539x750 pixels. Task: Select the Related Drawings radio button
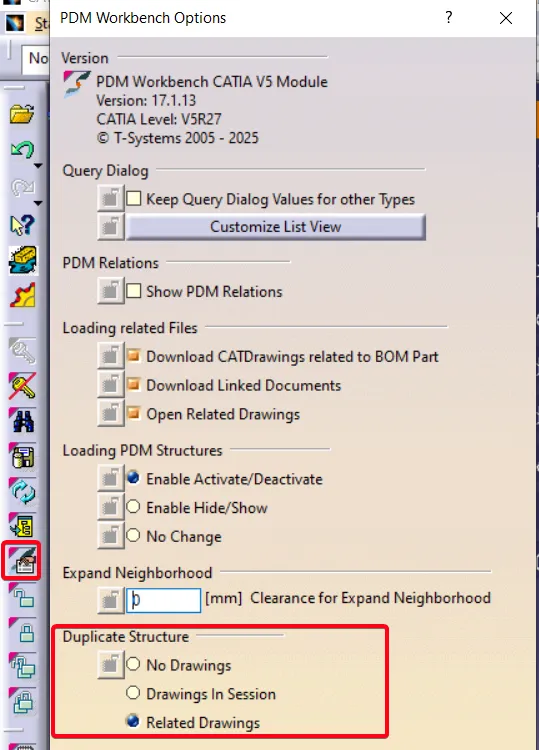click(133, 721)
